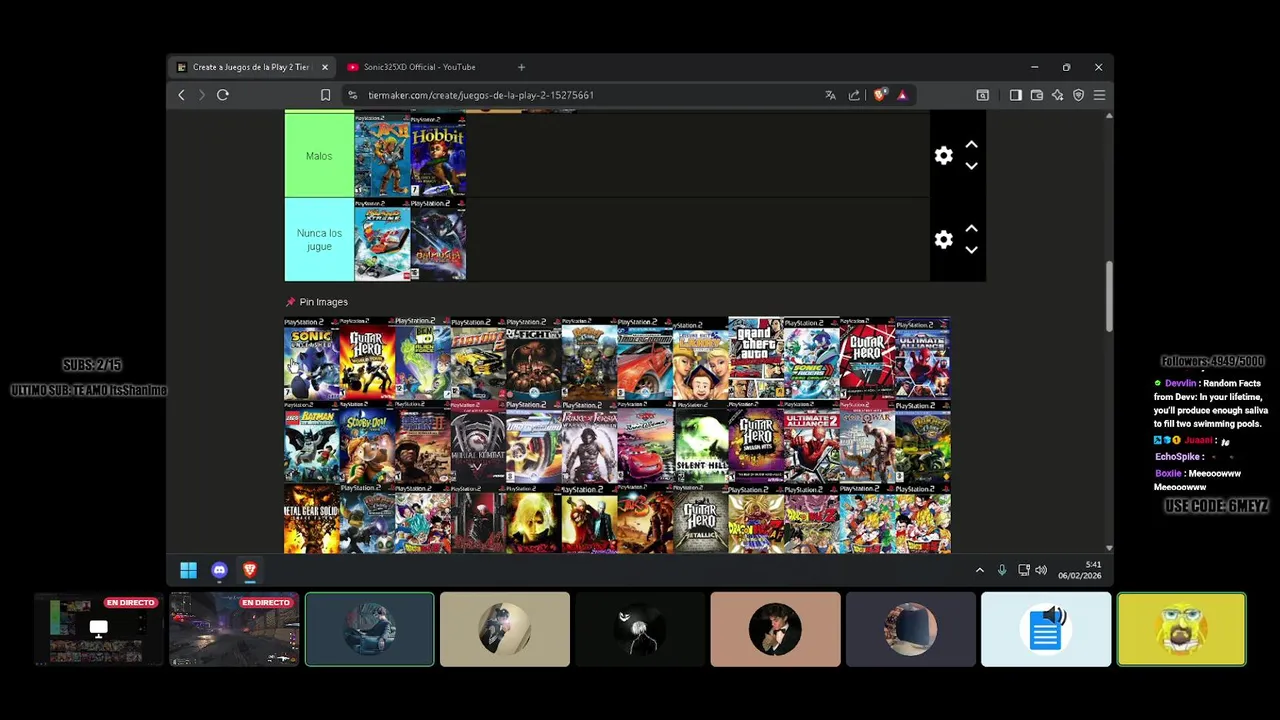Select the Sonic Unleashed game cover
This screenshot has width=1280, height=720.
(x=312, y=358)
